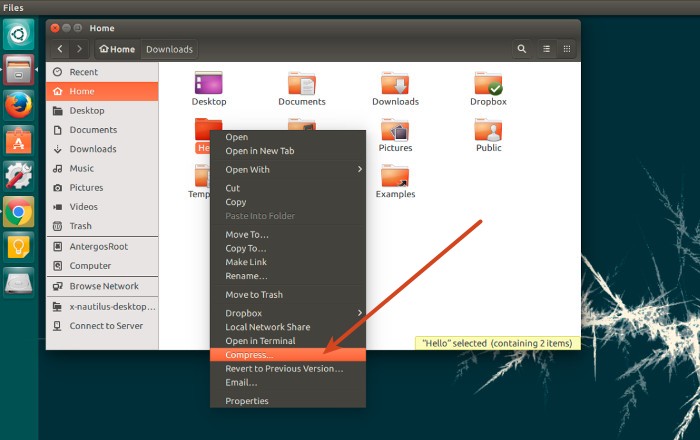Choose Email… from context menu
This screenshot has height=440, width=700.
coord(288,382)
